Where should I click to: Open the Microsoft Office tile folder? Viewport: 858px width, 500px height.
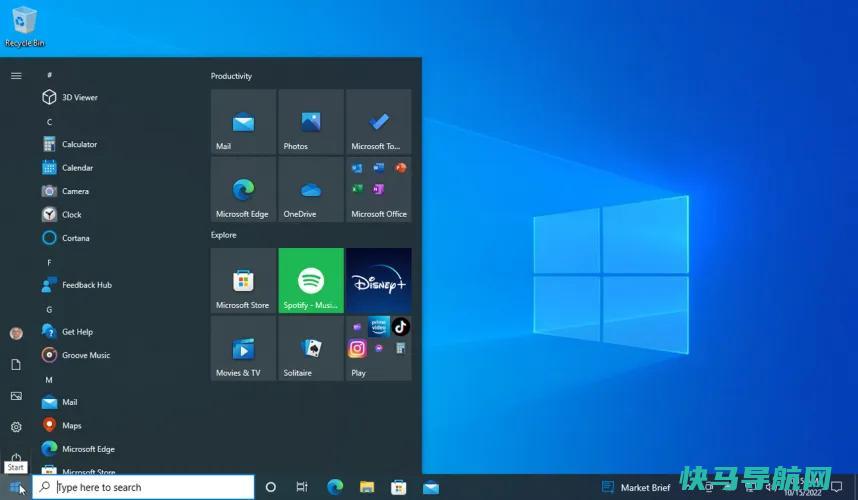[379, 190]
